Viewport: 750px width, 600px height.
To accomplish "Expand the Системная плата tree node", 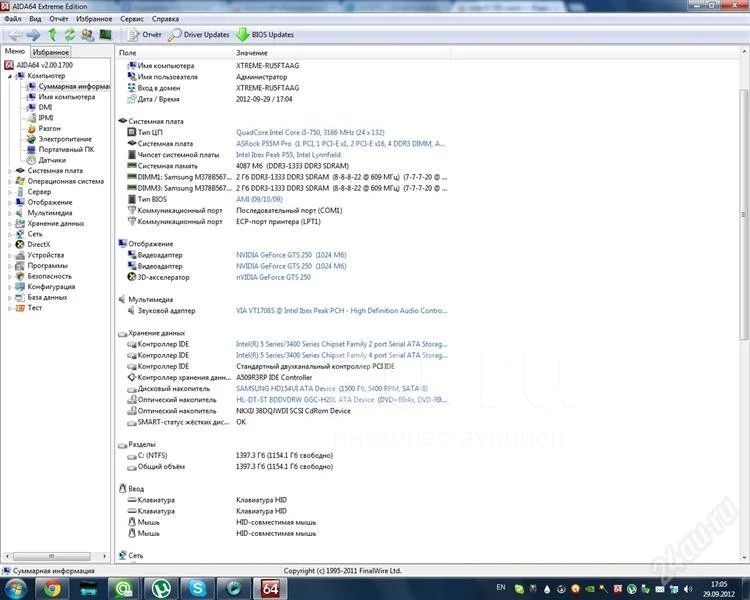I will 10,171.
